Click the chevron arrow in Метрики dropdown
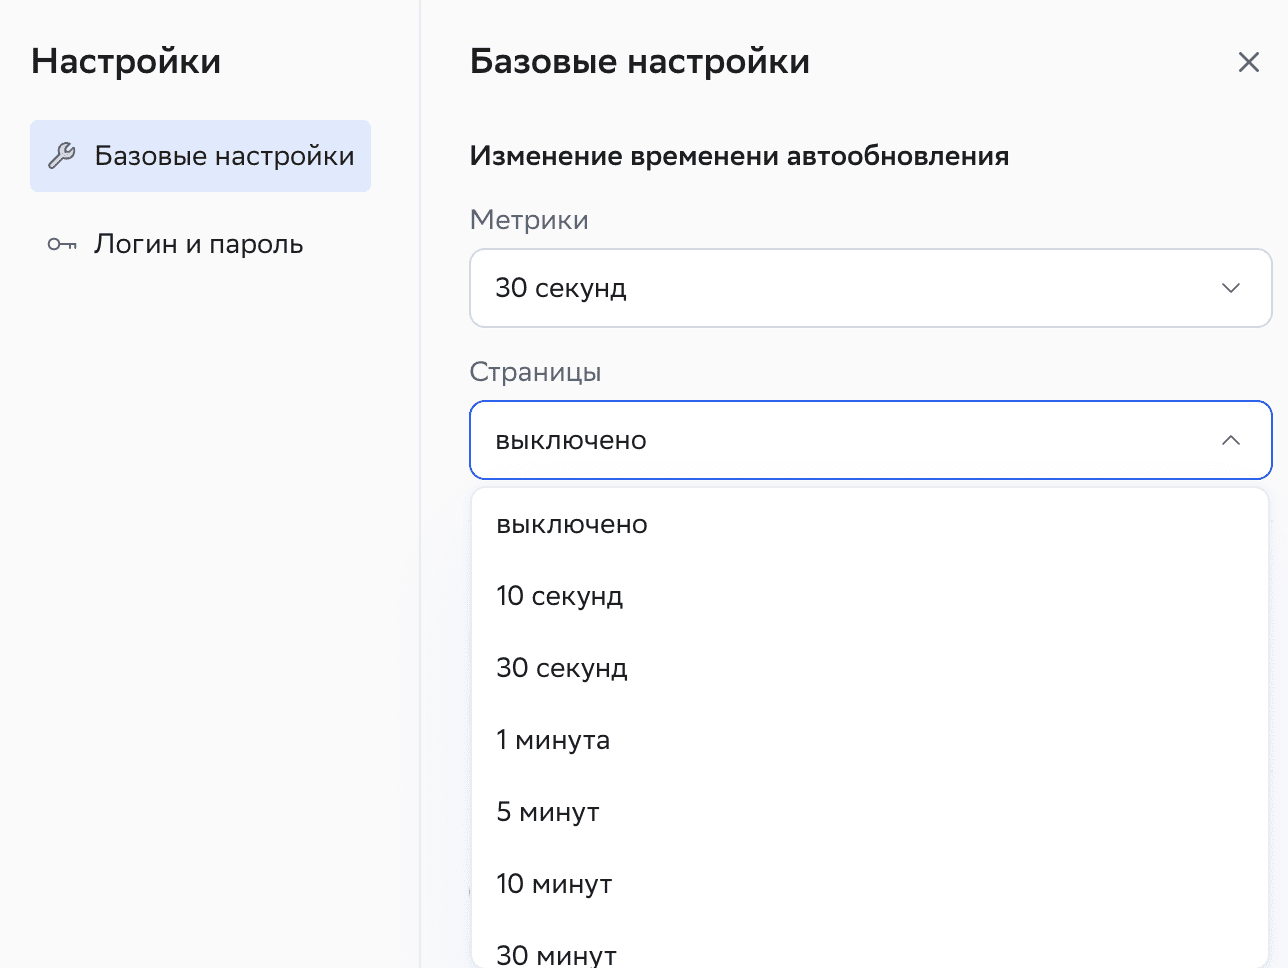 click(1230, 288)
